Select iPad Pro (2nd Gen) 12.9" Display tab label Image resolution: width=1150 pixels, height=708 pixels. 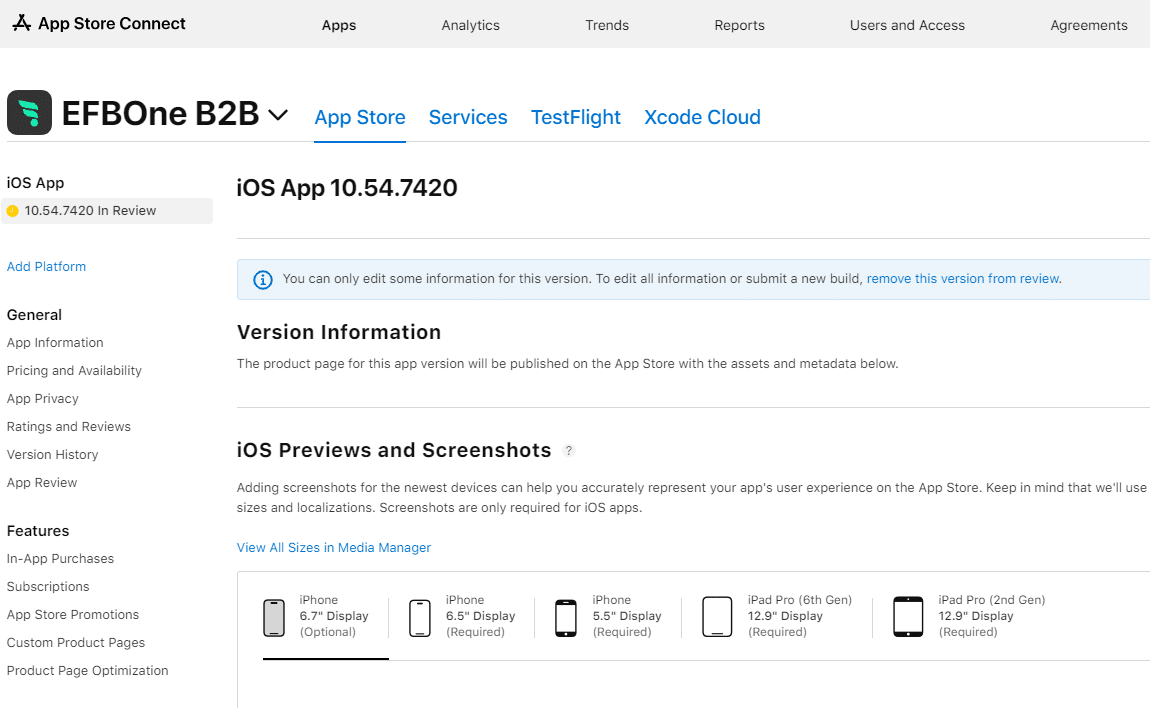(992, 616)
